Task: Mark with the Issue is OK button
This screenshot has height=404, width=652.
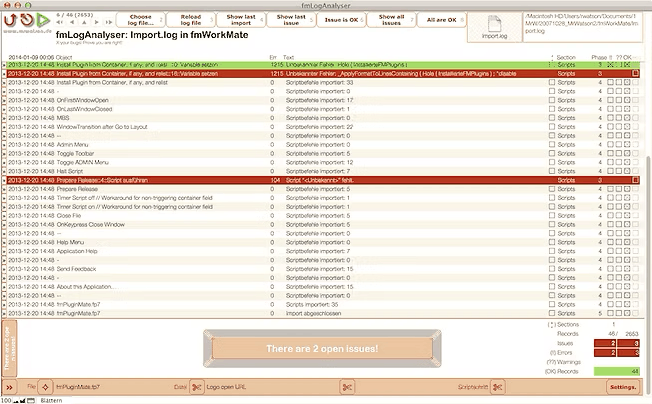Action: pos(341,20)
